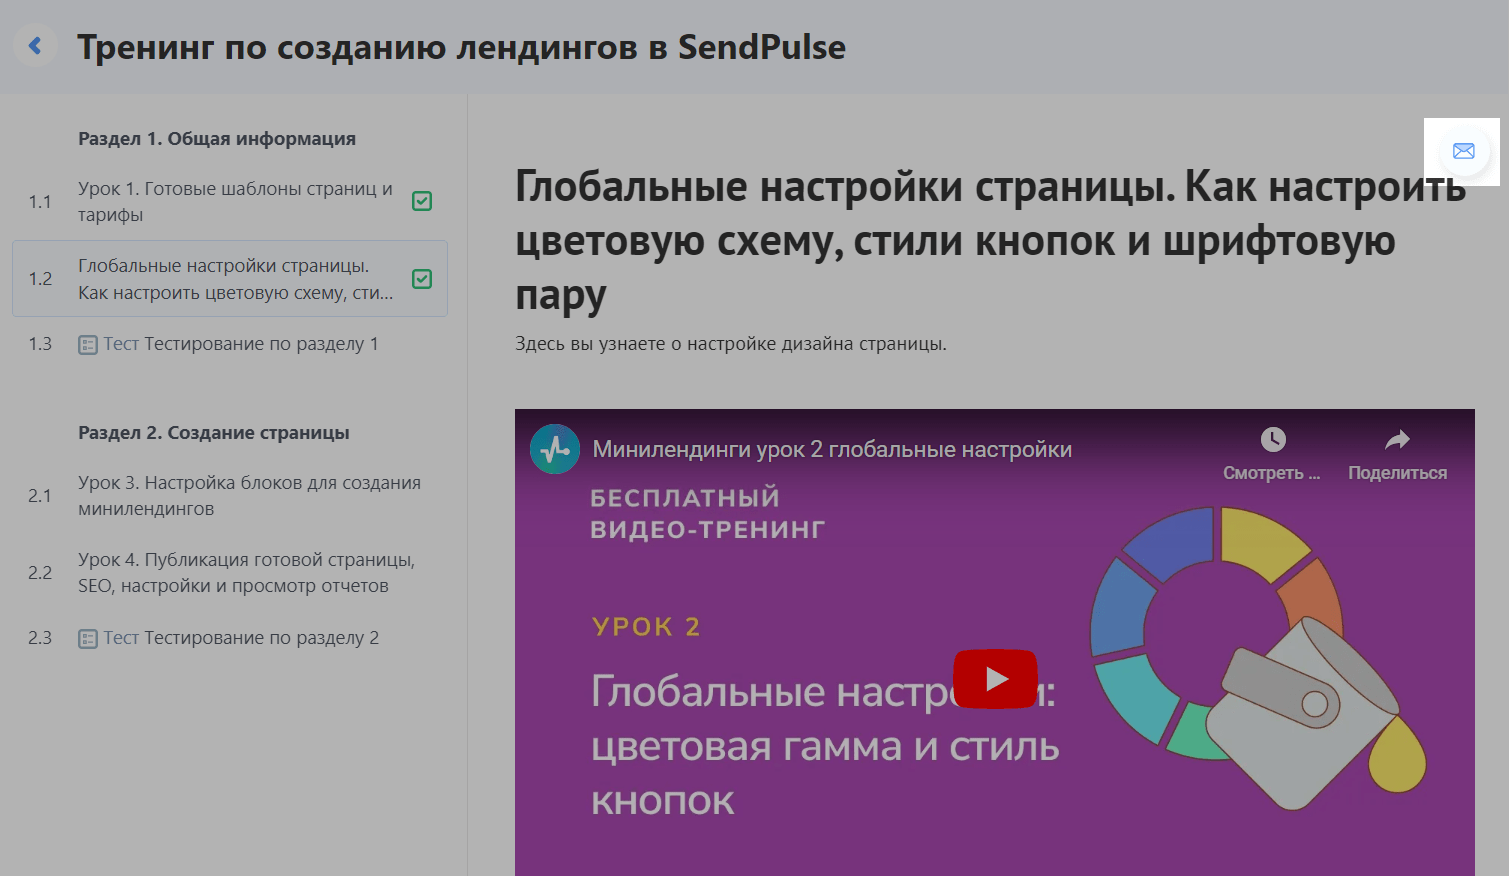Click the lesson number 1.1
The width and height of the screenshot is (1509, 876).
[40, 202]
